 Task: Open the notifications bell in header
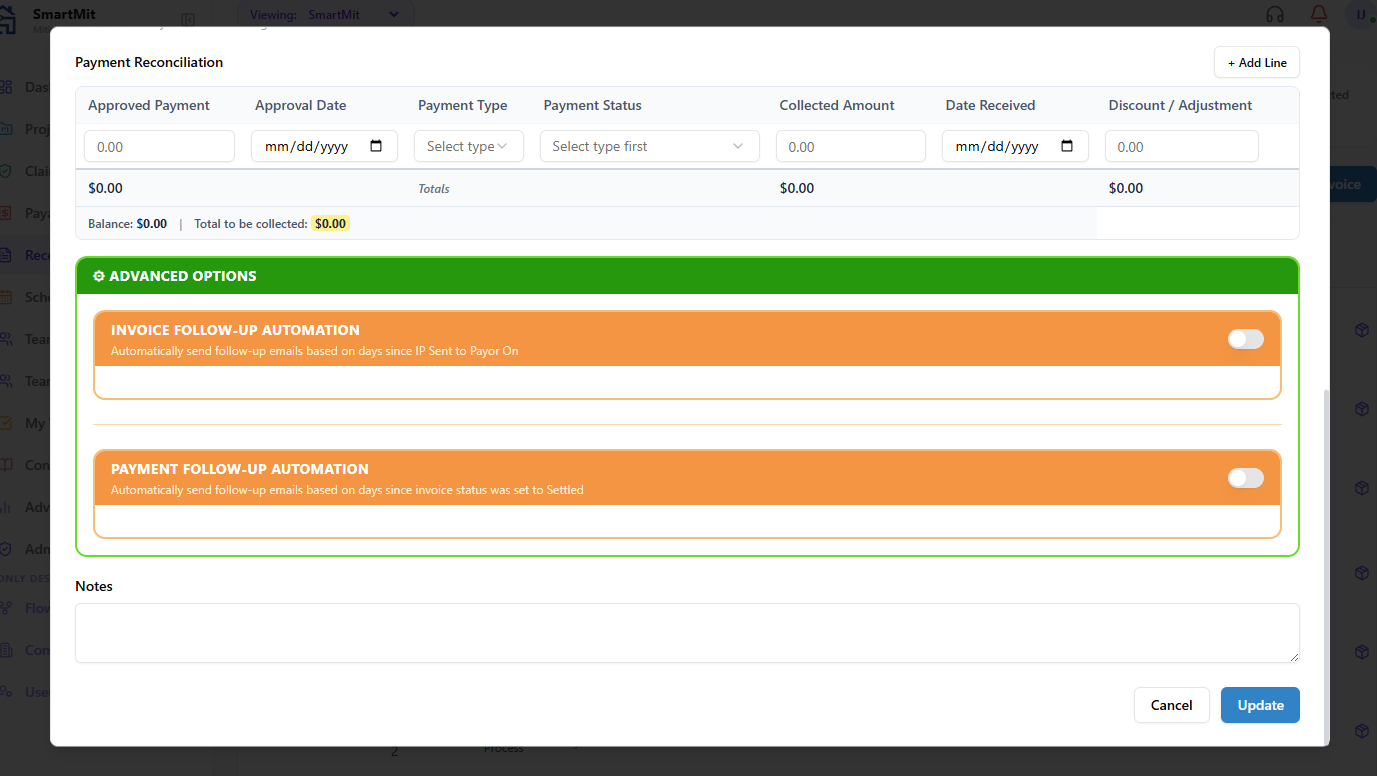coord(1319,14)
